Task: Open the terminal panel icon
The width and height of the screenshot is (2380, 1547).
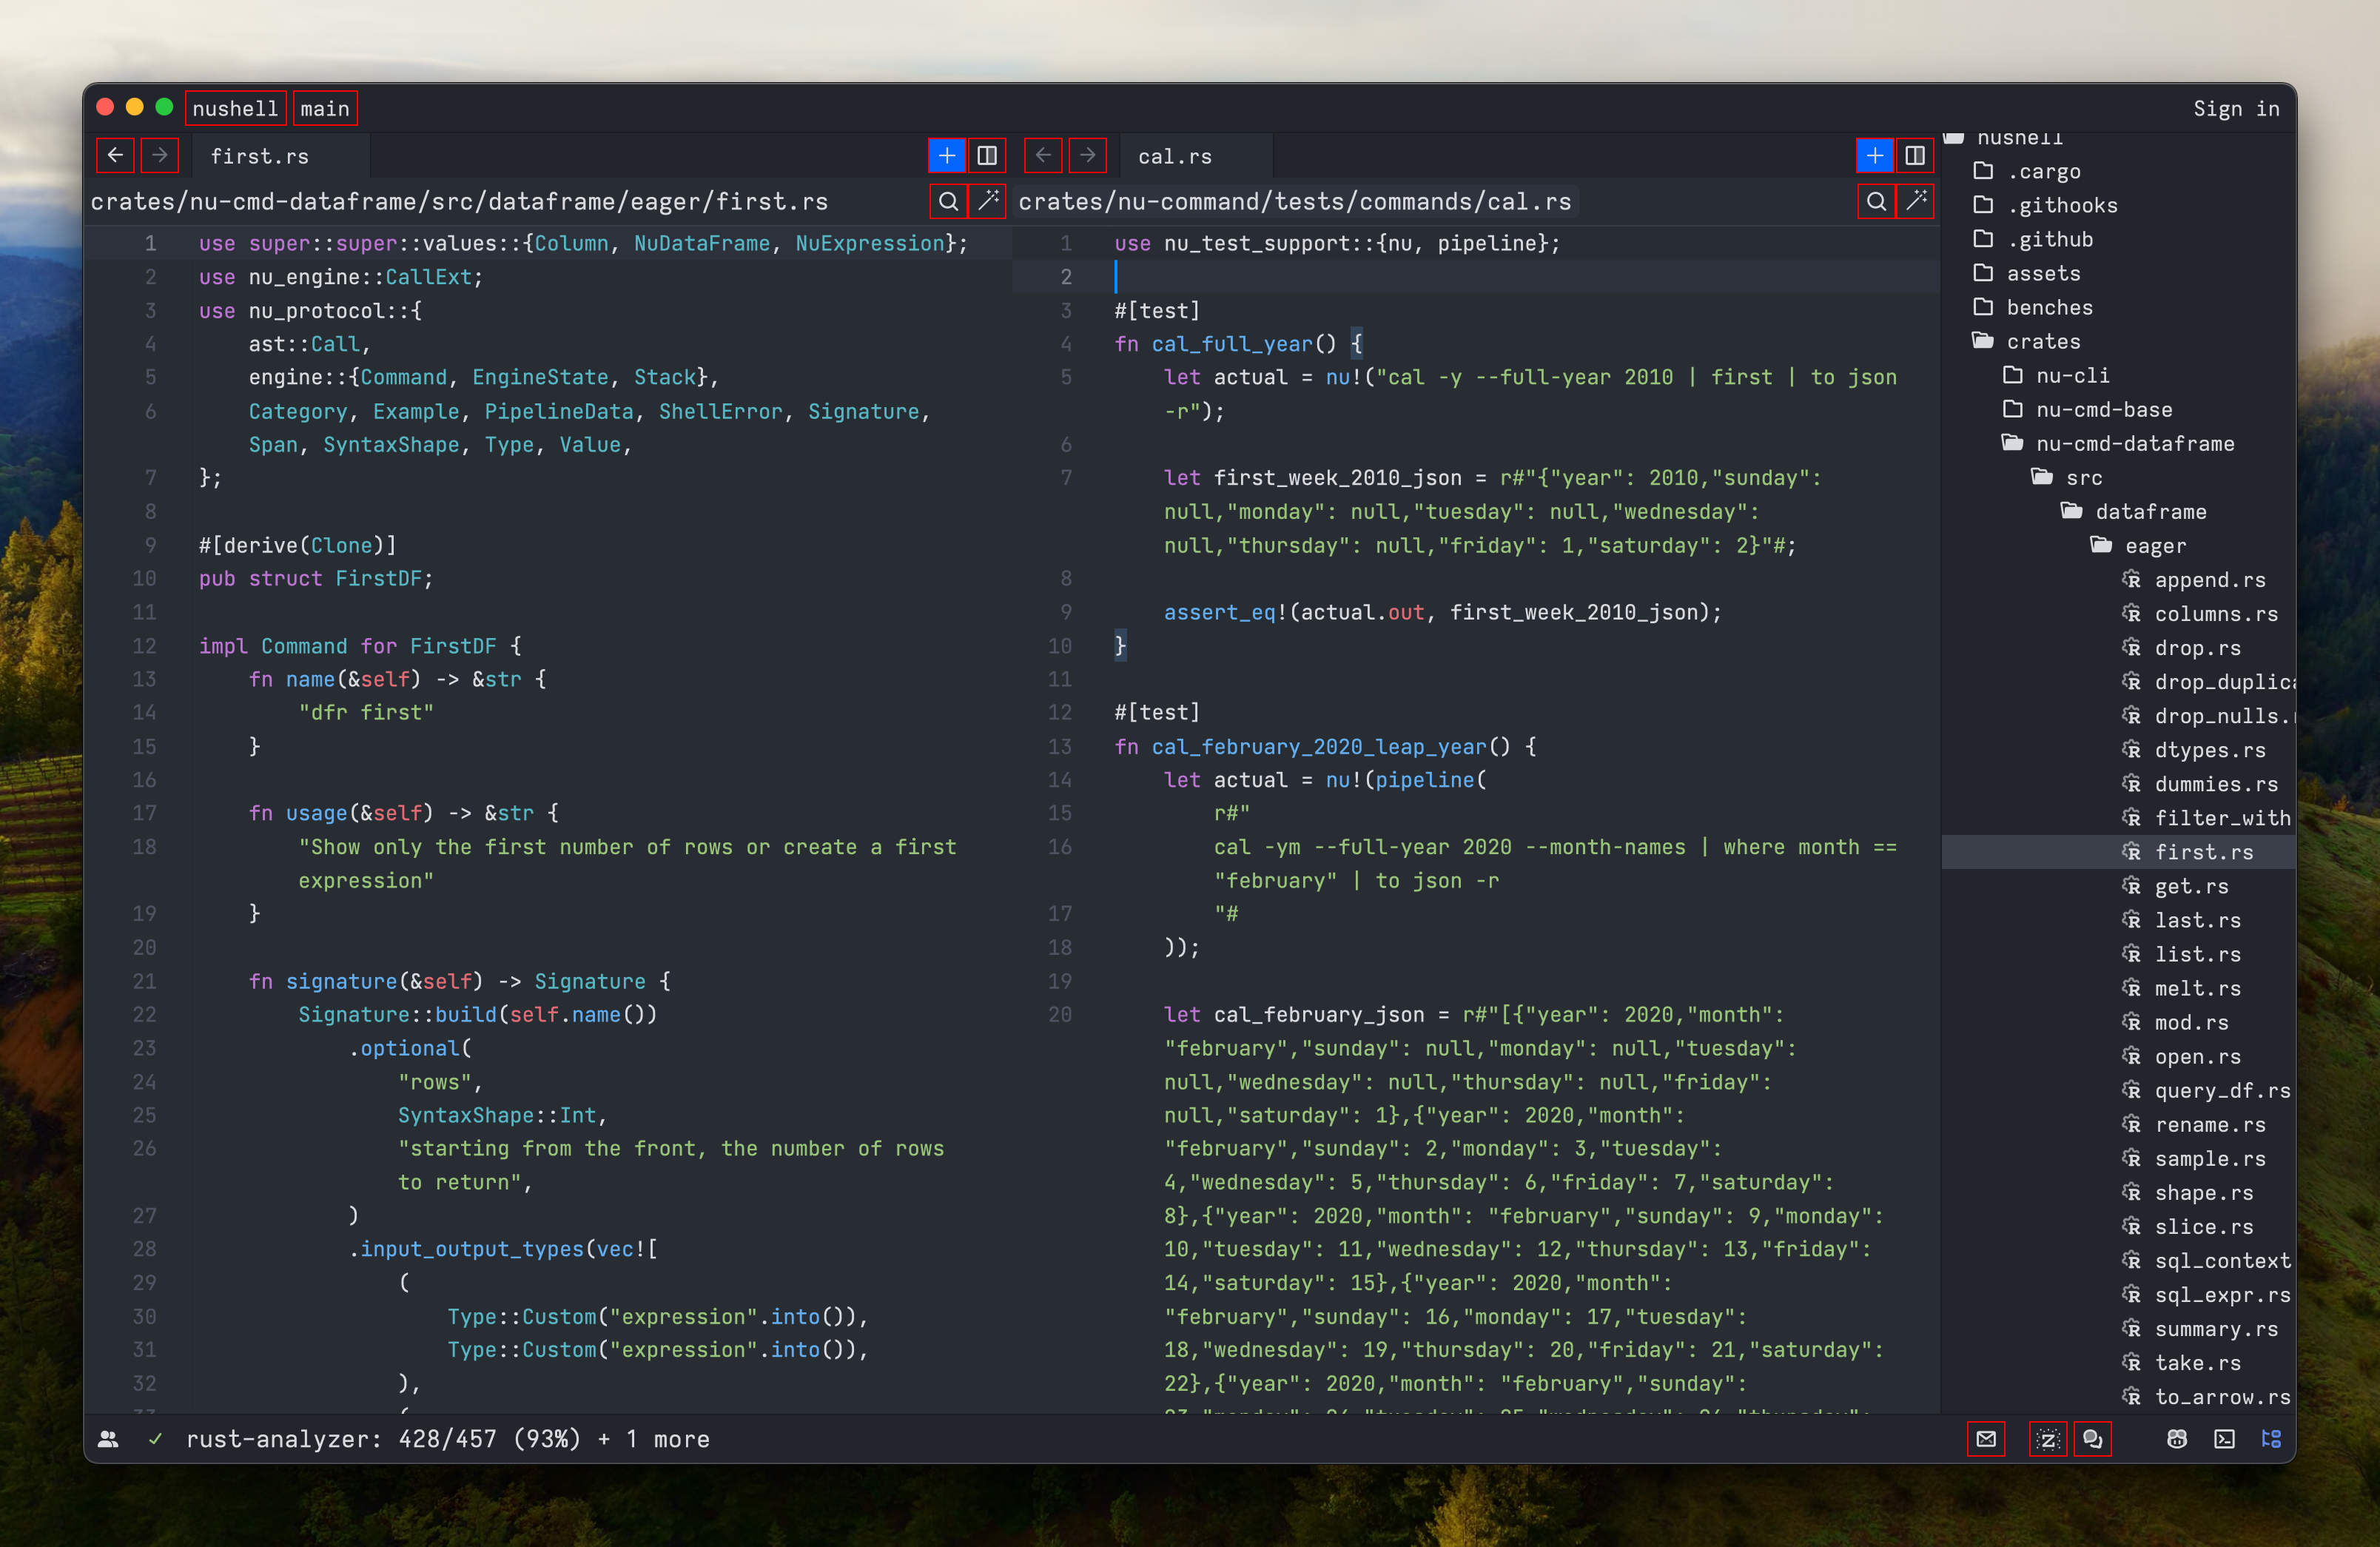Action: coord(2223,1439)
